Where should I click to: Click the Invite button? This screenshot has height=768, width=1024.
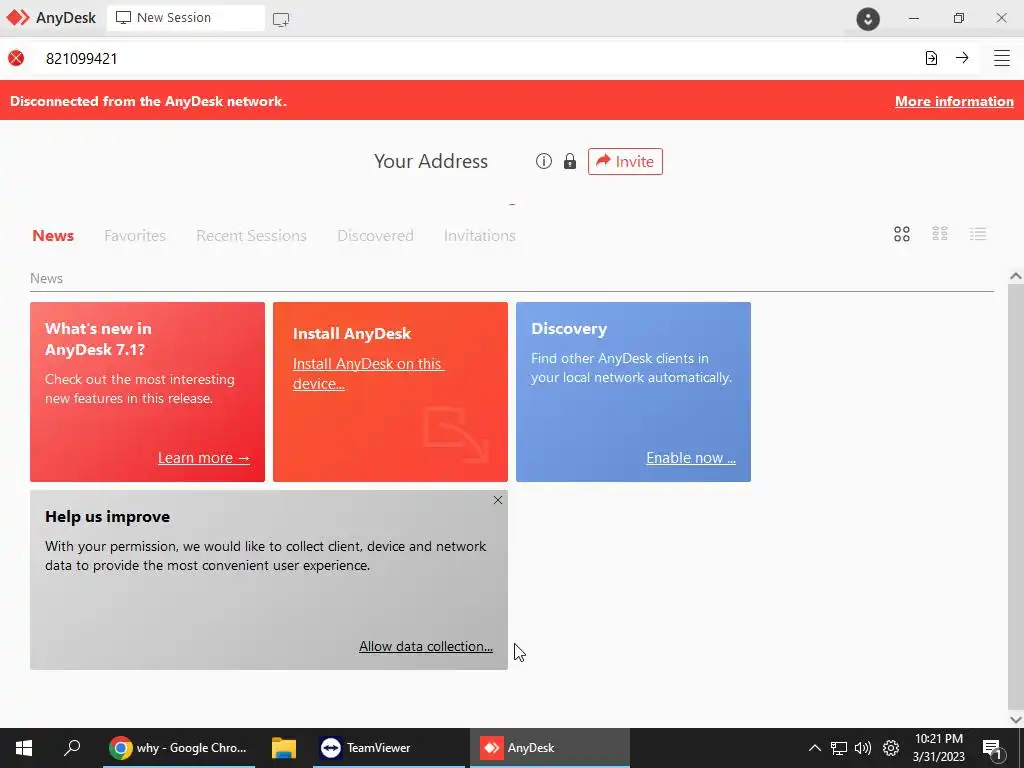[625, 161]
